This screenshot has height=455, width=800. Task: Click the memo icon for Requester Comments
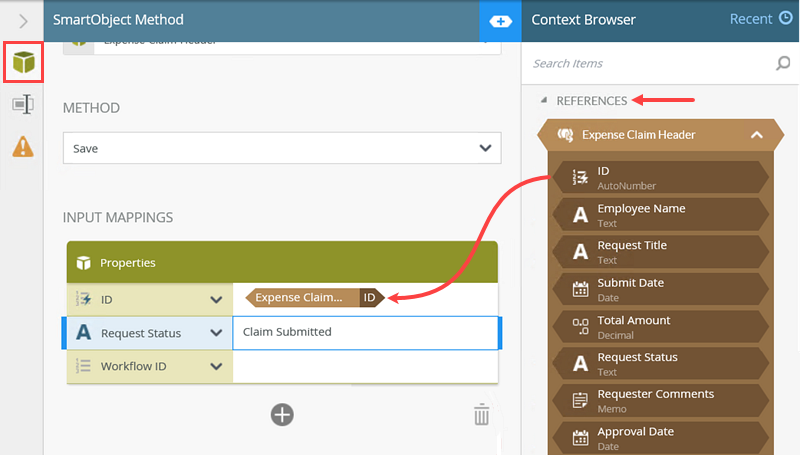580,400
